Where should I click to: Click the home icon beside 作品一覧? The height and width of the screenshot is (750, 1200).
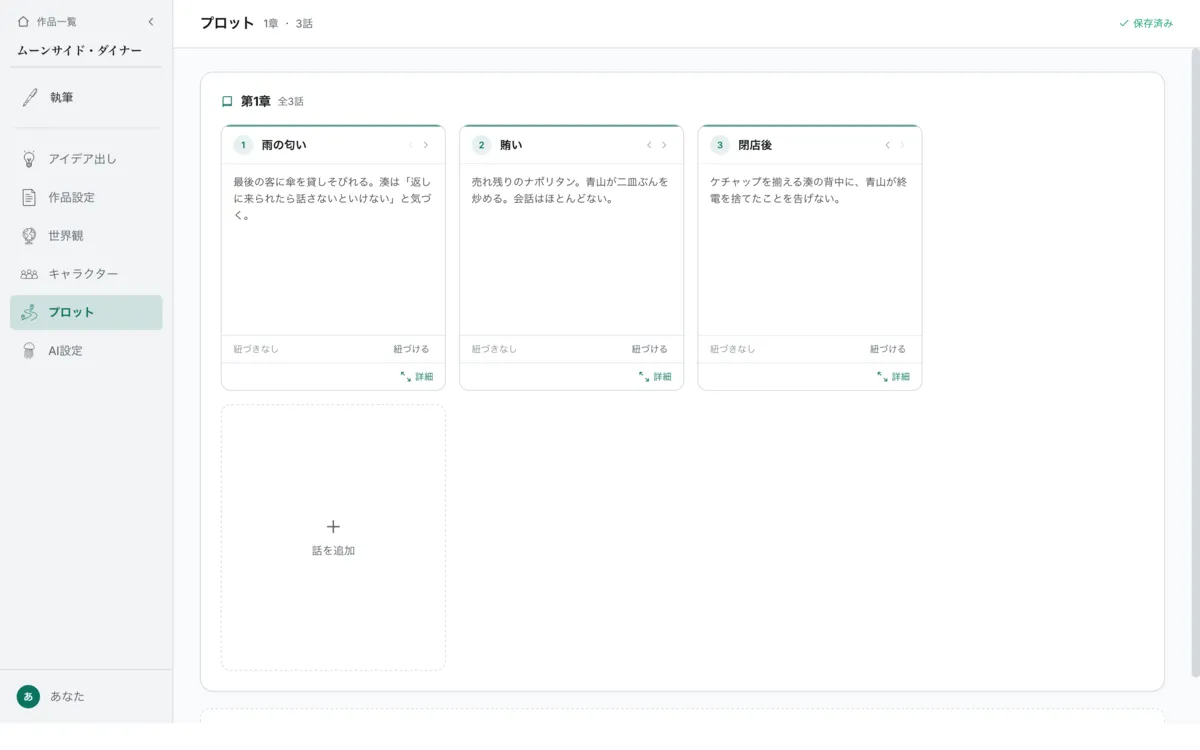tap(23, 21)
